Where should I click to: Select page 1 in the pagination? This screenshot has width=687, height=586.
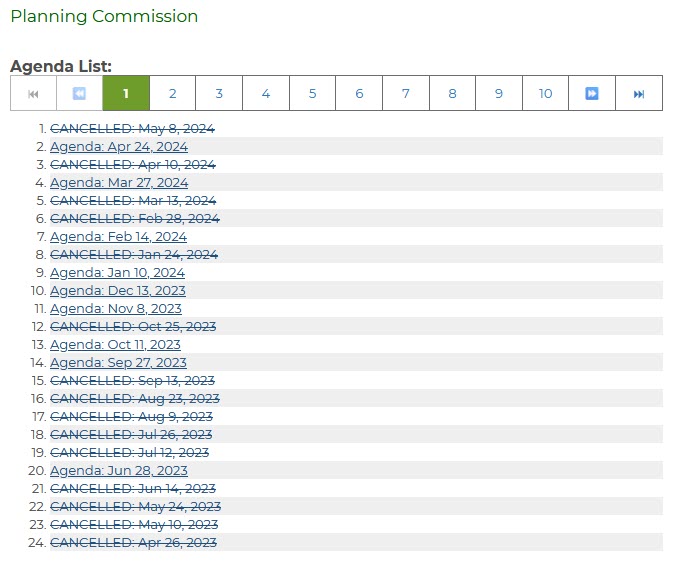[126, 93]
